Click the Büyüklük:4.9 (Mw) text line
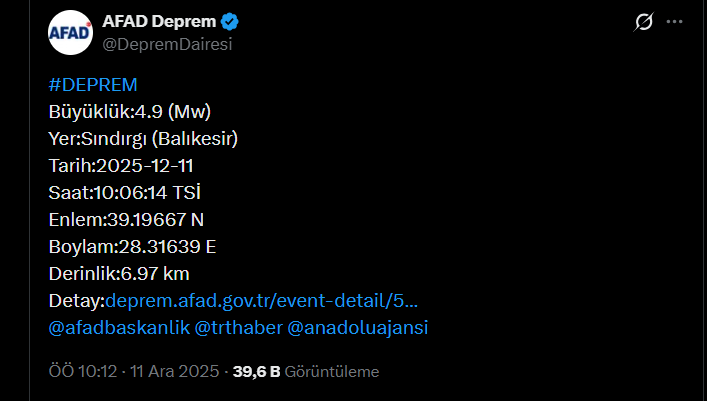 tap(129, 111)
